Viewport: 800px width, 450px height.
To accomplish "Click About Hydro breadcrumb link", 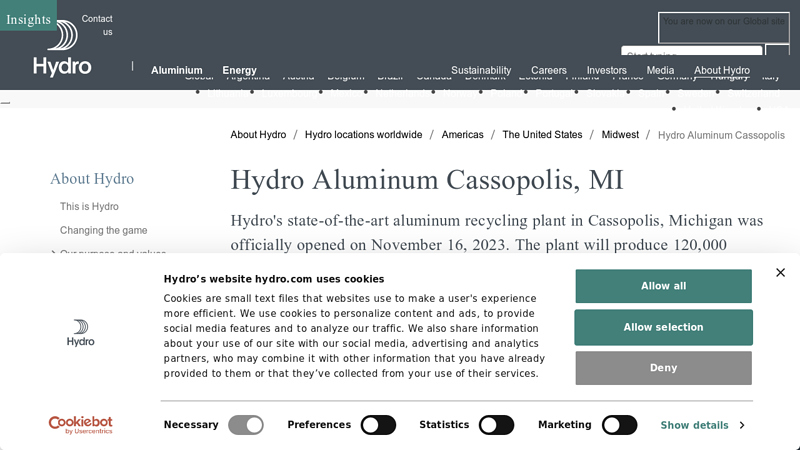I will (x=258, y=135).
